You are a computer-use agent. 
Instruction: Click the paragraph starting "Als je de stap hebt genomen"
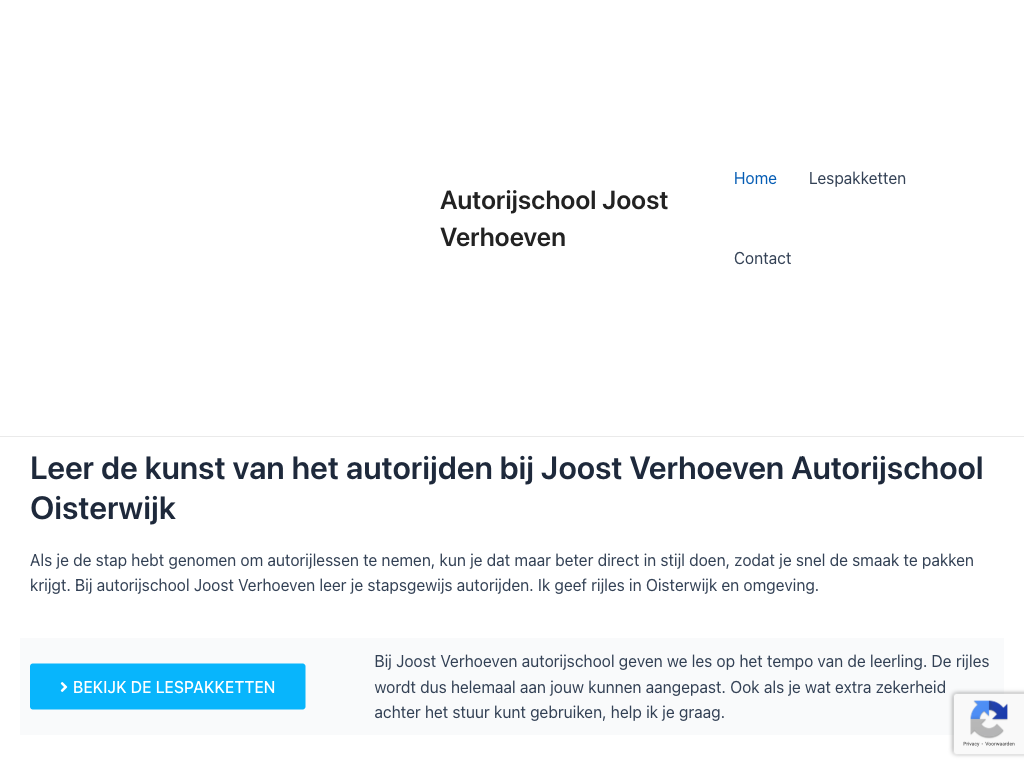(x=502, y=573)
